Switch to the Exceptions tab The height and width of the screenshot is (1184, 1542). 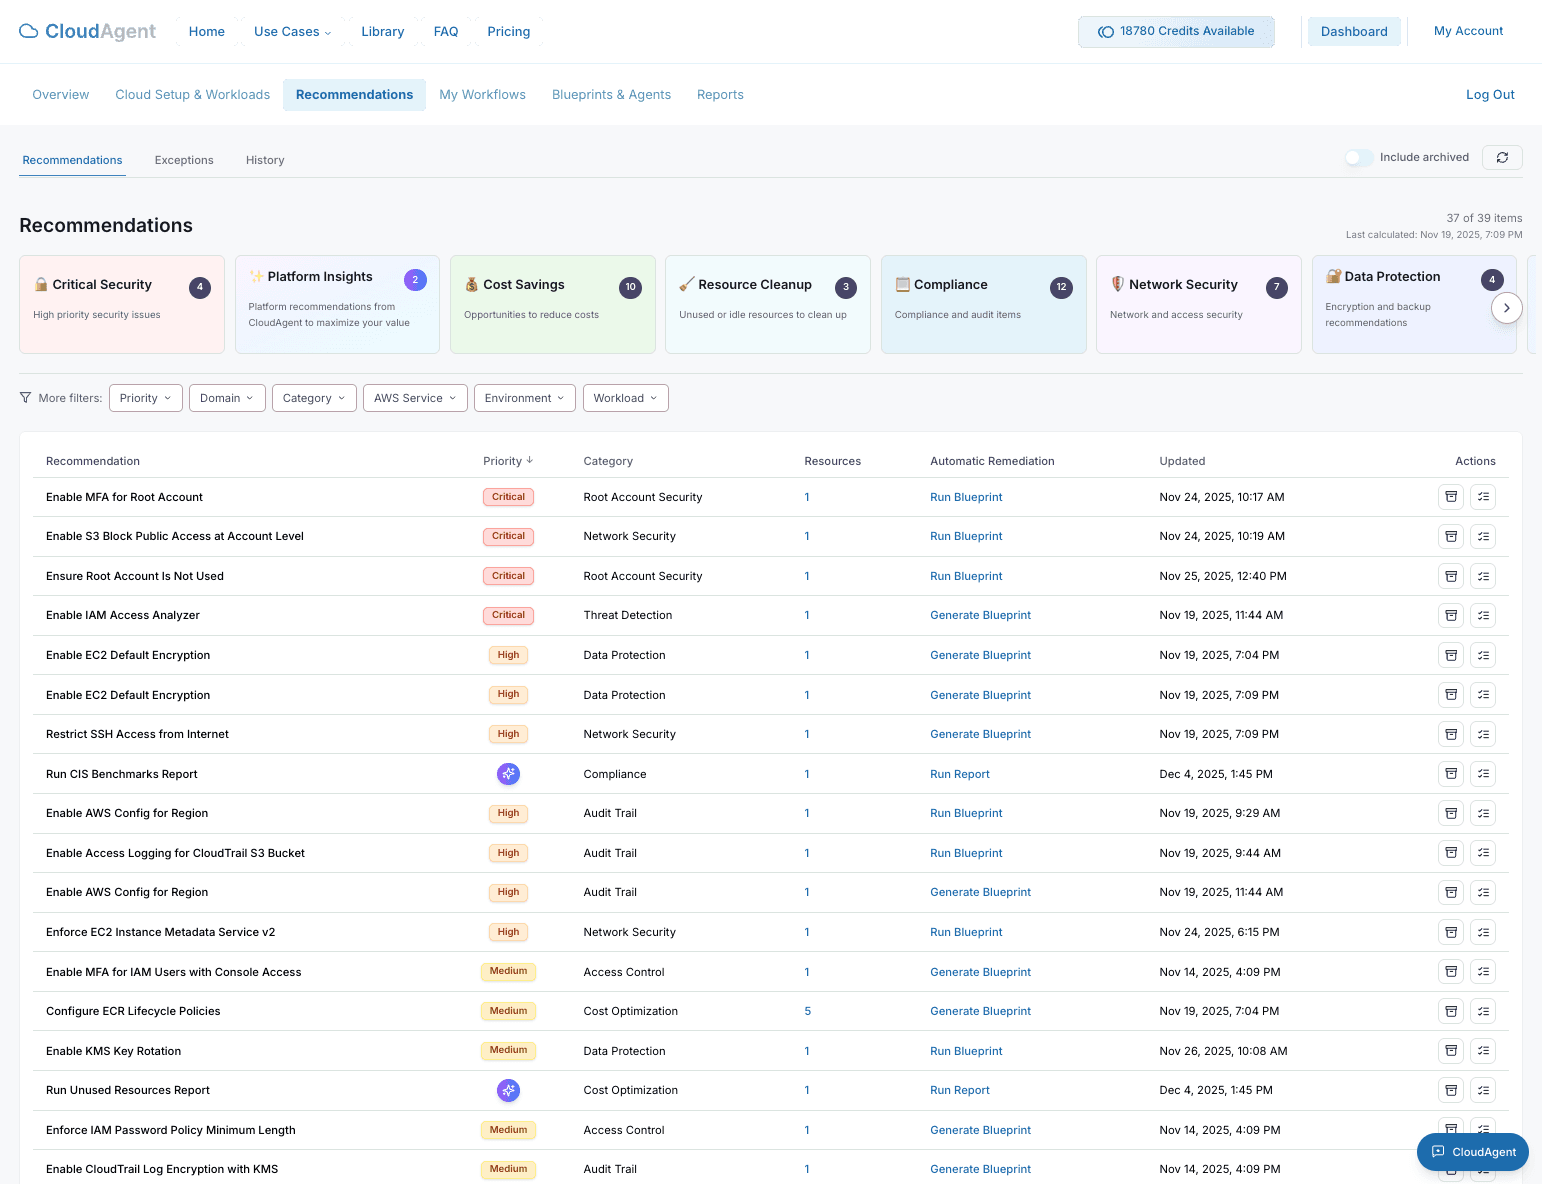pyautogui.click(x=184, y=160)
